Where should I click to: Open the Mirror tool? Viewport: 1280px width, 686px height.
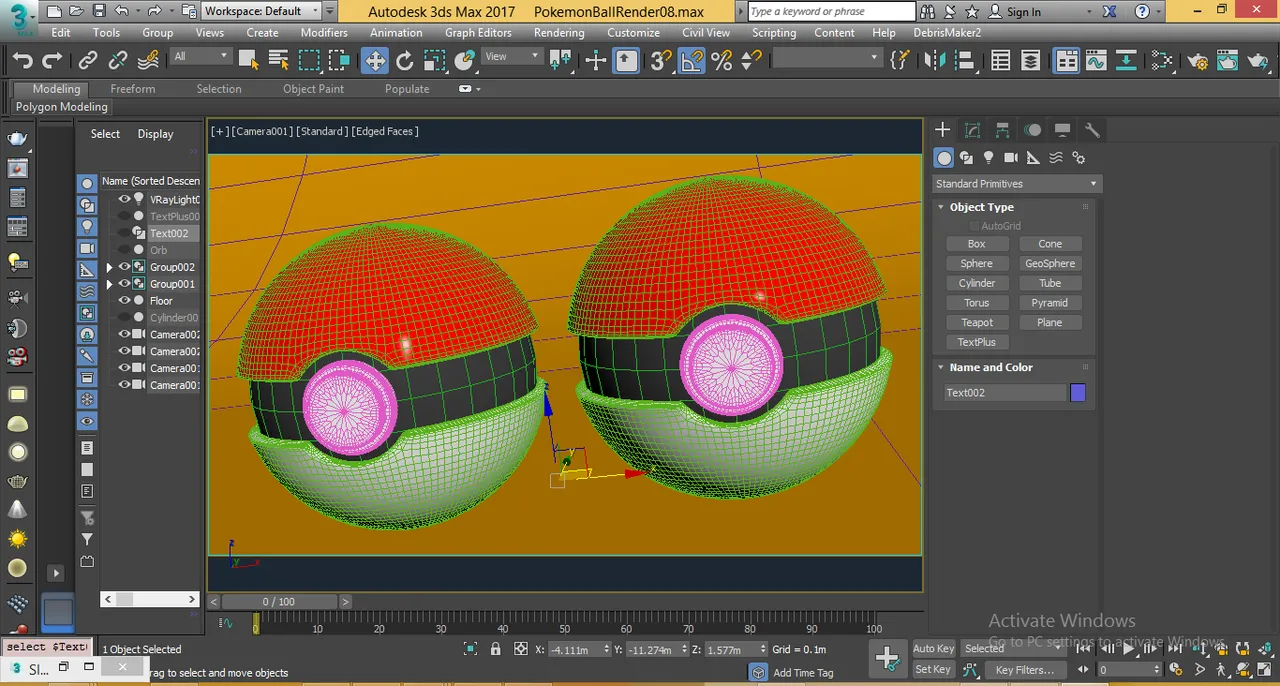coord(935,61)
